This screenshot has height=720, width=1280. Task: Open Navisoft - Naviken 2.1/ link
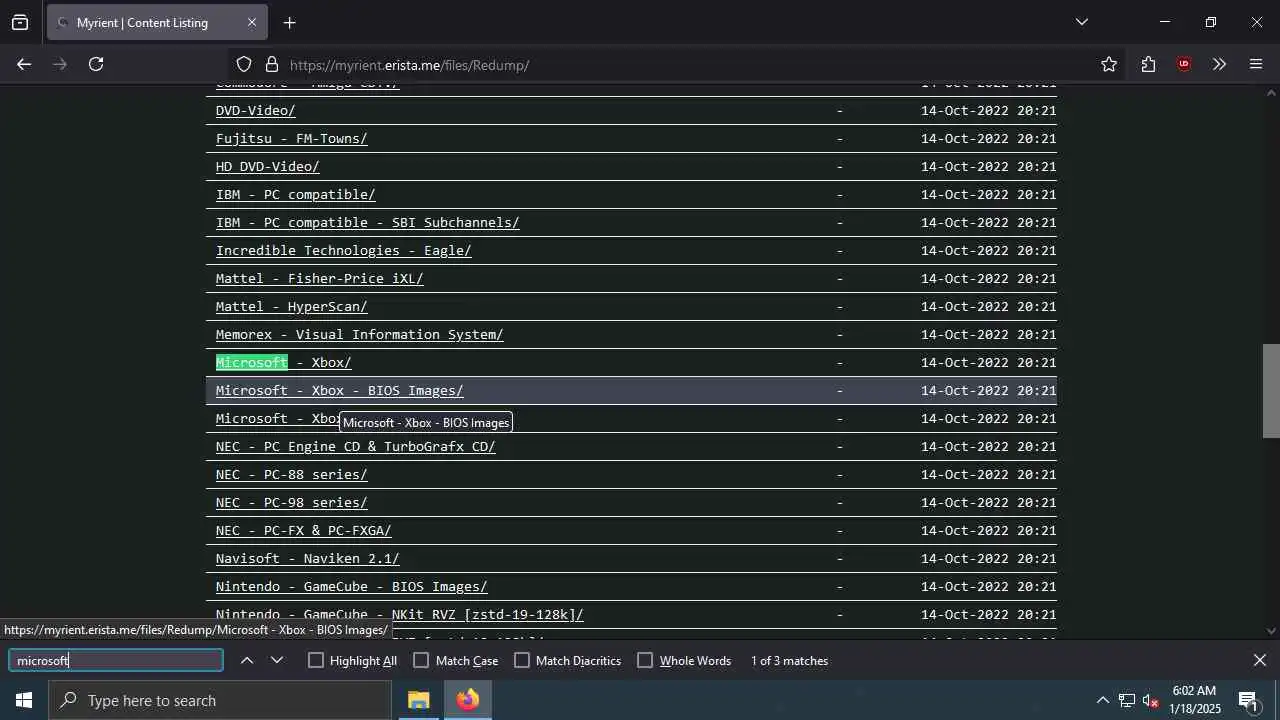point(307,558)
